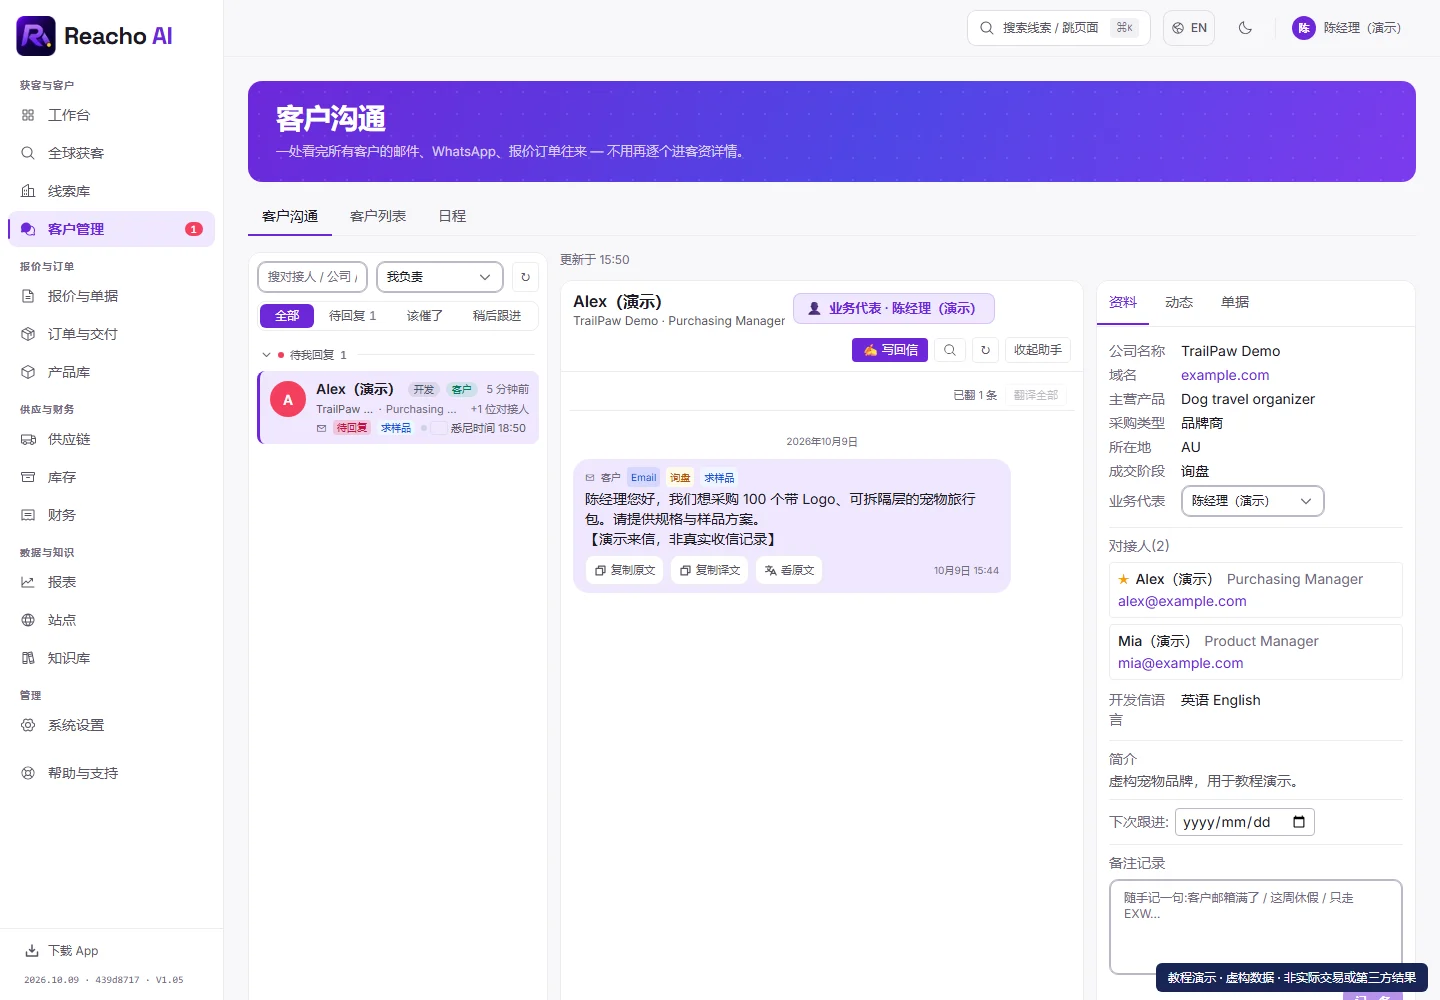Open 库存 from the sidebar
This screenshot has height=1000, width=1440.
pos(111,477)
